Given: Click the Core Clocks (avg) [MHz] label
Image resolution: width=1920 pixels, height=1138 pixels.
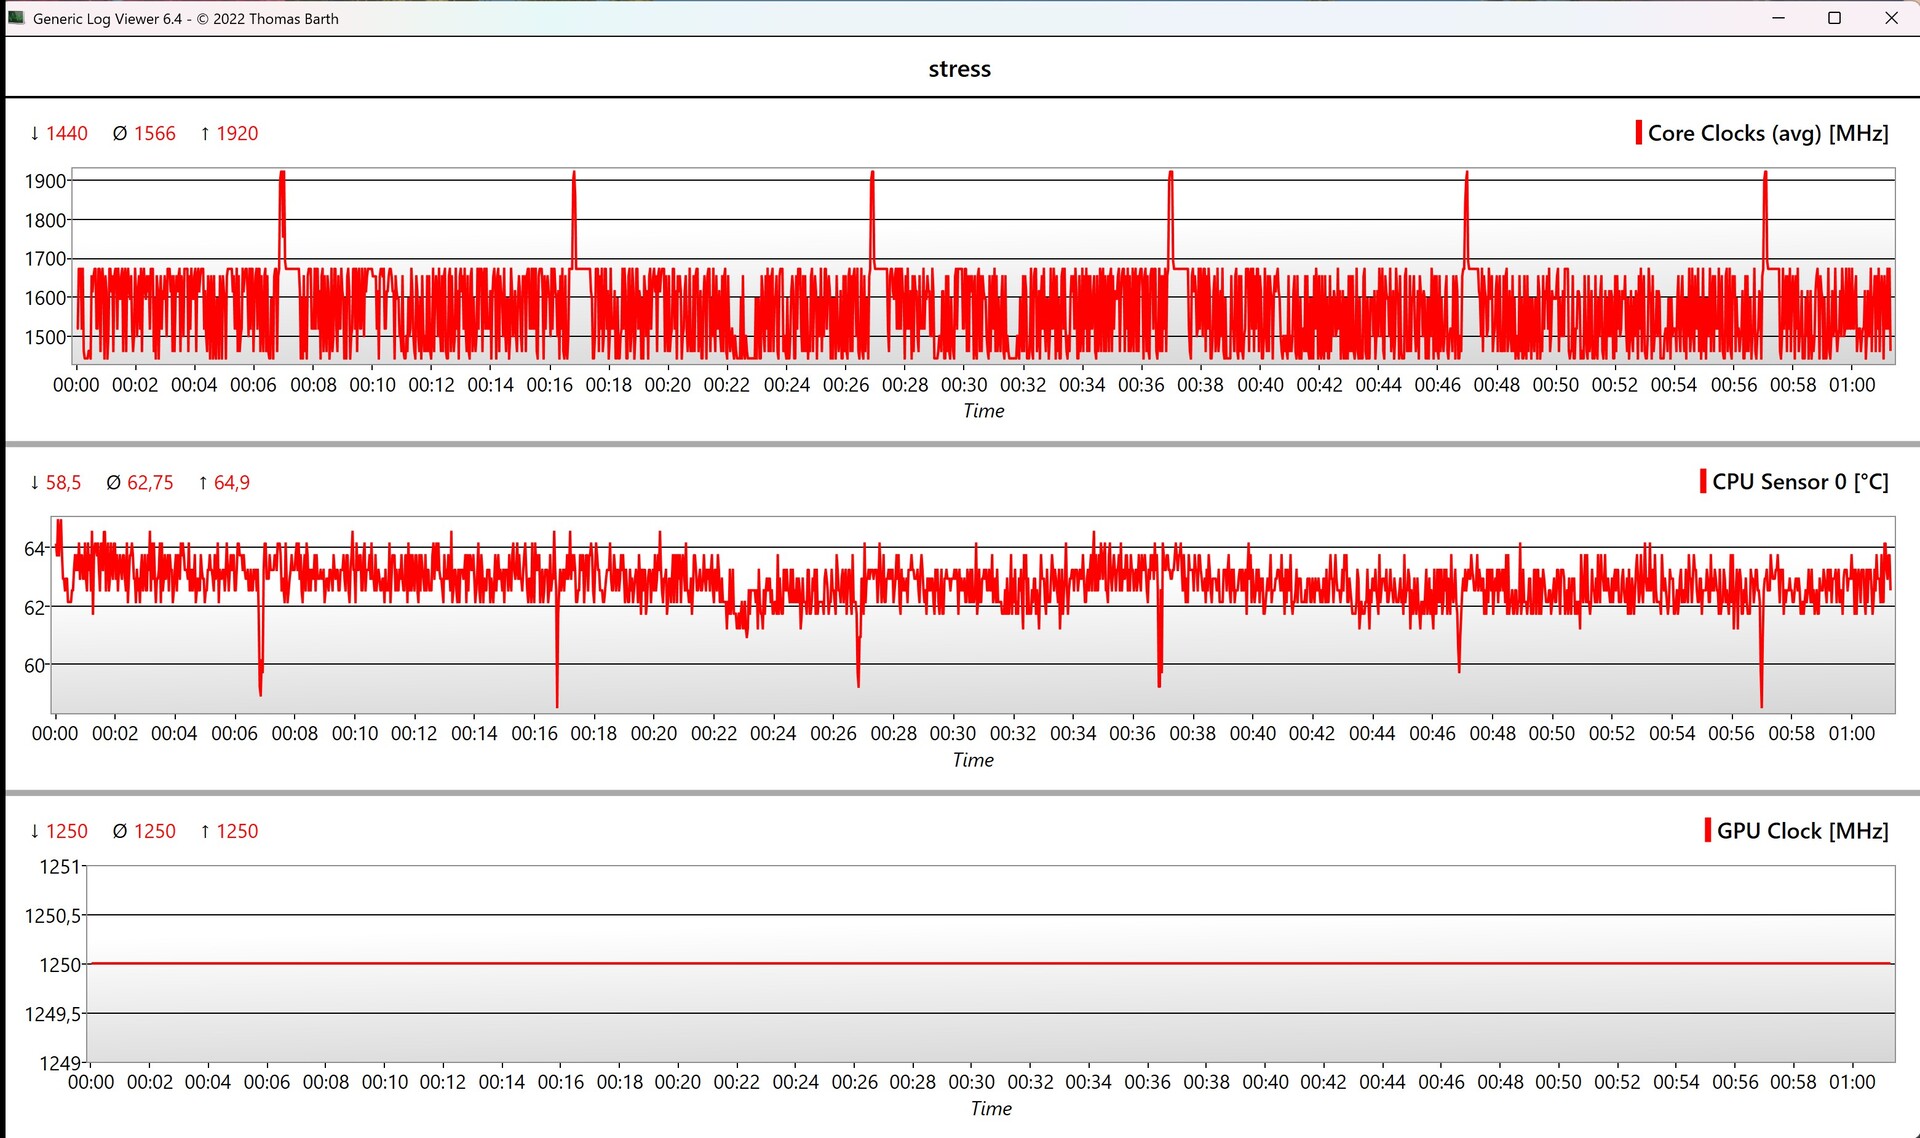Looking at the screenshot, I should click(x=1767, y=133).
